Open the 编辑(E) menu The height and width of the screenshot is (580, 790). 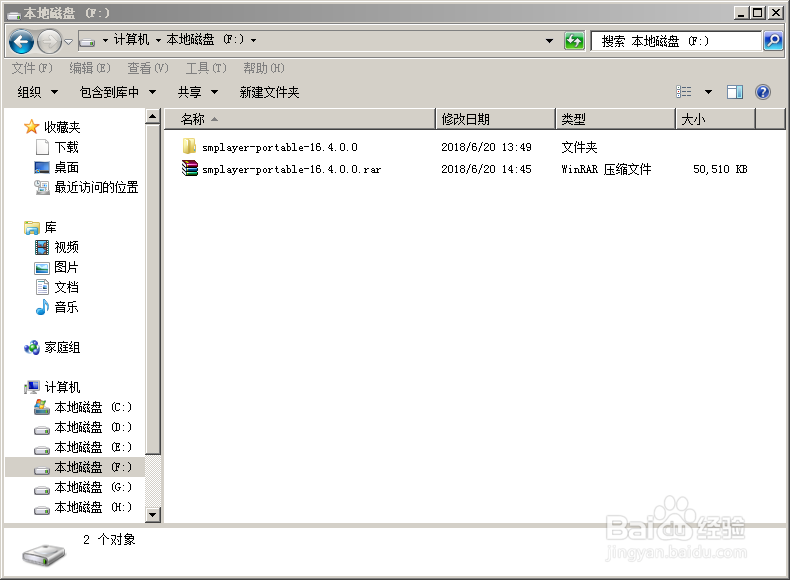tap(90, 68)
